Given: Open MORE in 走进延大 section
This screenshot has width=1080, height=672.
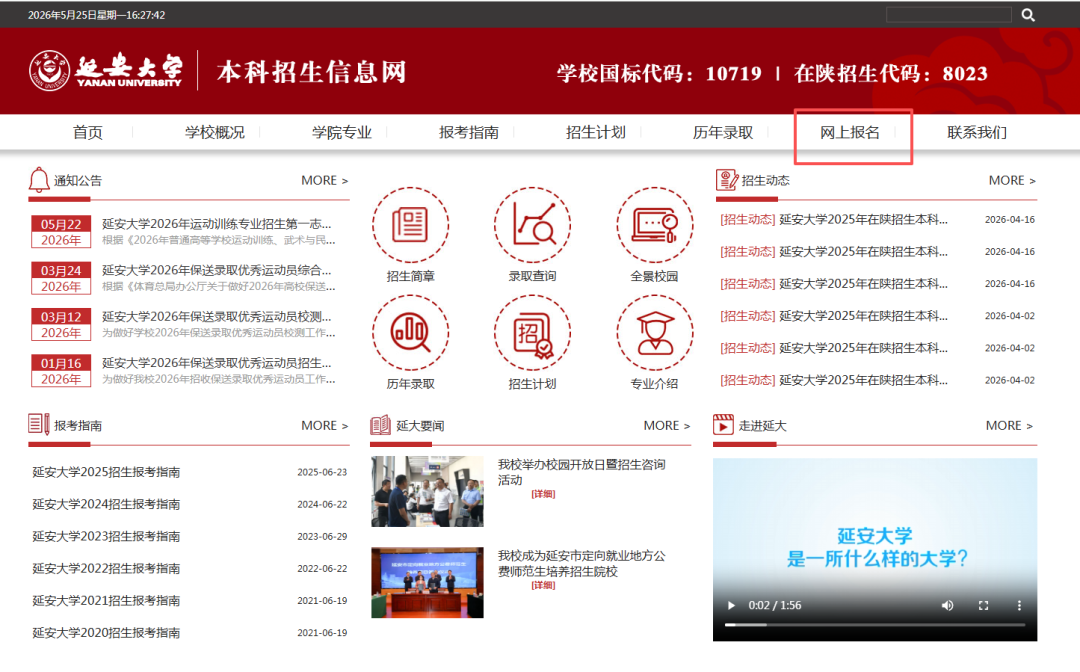Looking at the screenshot, I should tap(1009, 426).
